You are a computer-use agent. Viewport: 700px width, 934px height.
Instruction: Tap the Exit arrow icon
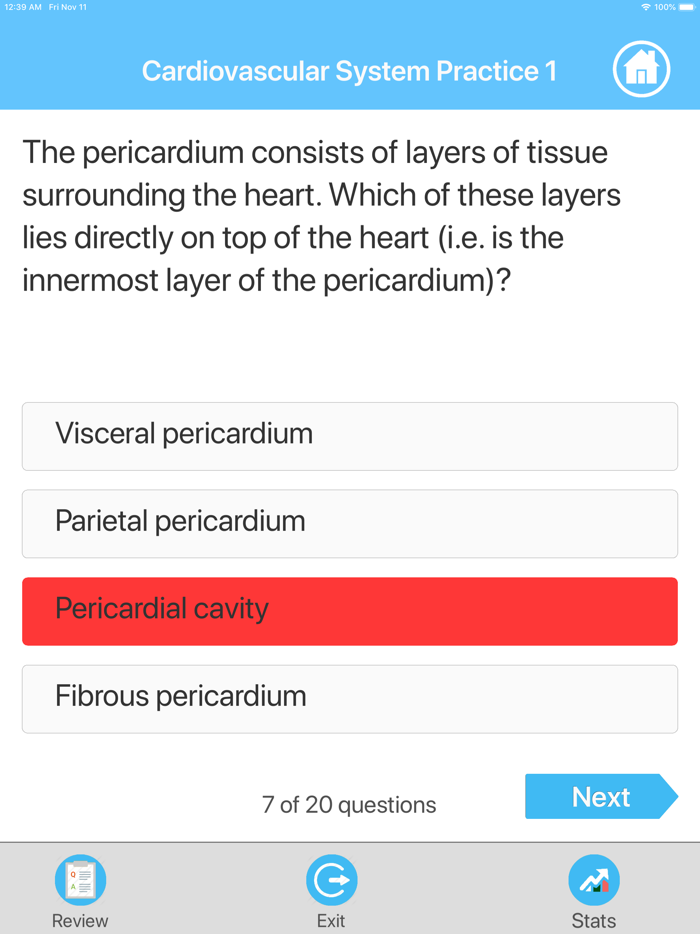(332, 879)
